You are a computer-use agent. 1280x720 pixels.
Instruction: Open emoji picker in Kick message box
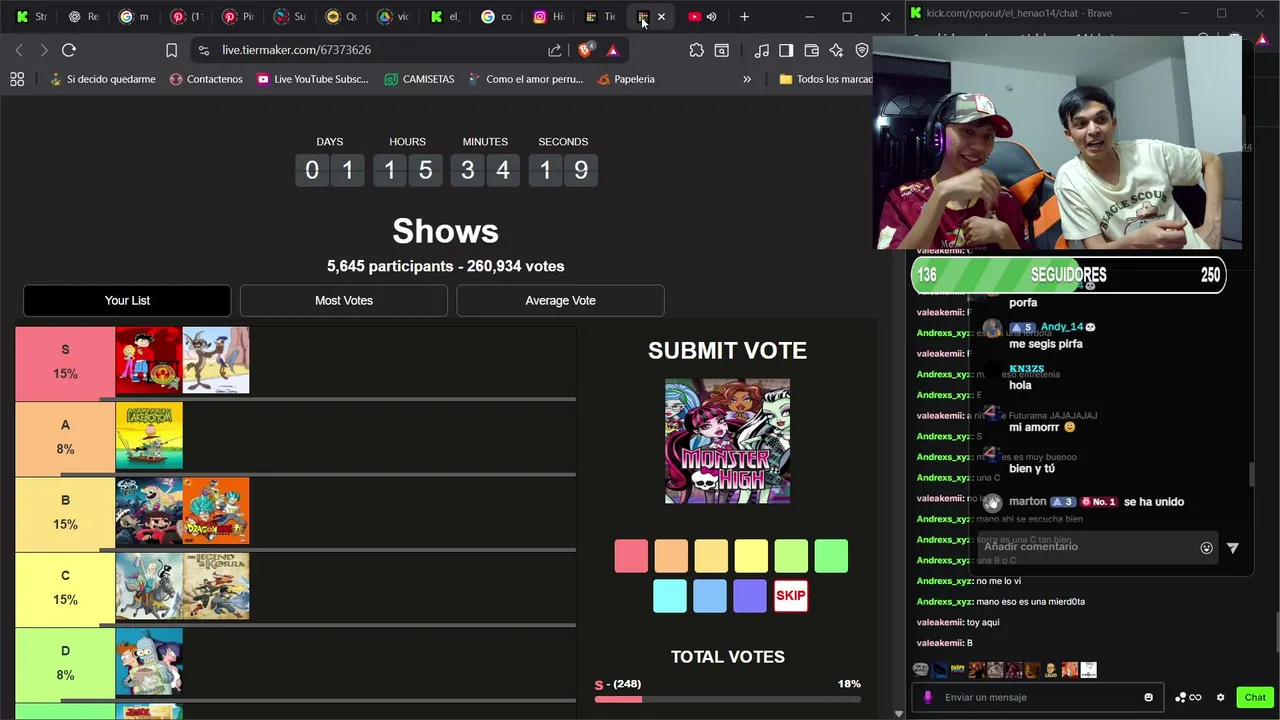[x=1148, y=697]
